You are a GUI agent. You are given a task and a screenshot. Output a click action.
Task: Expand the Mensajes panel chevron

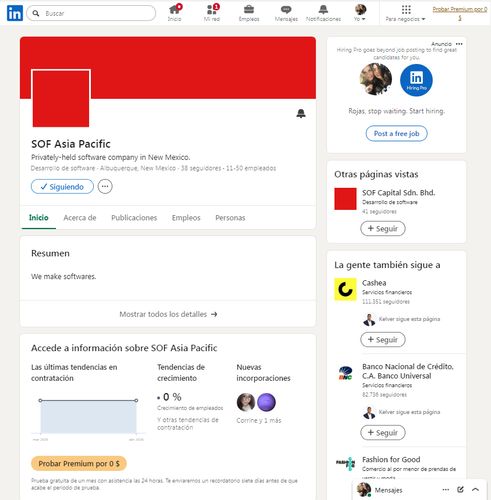click(475, 490)
